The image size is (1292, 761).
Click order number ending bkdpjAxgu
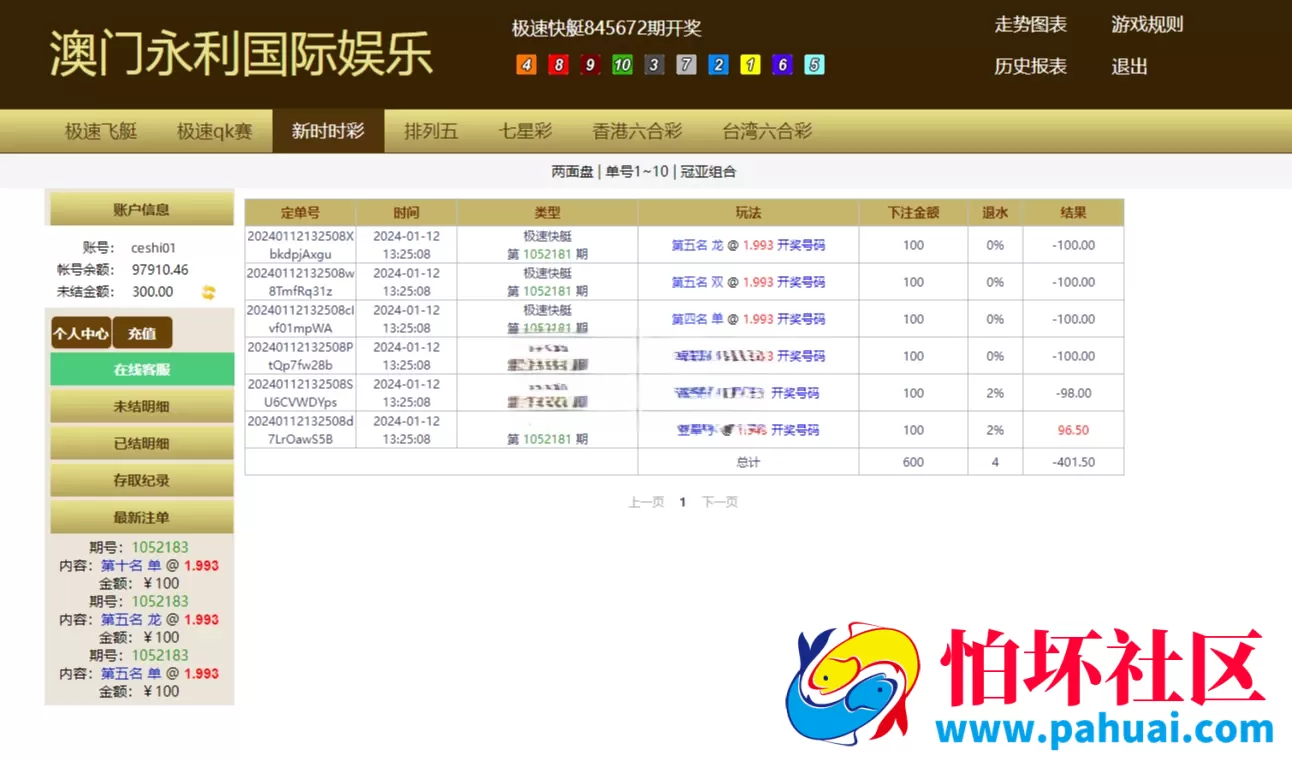tap(300, 245)
